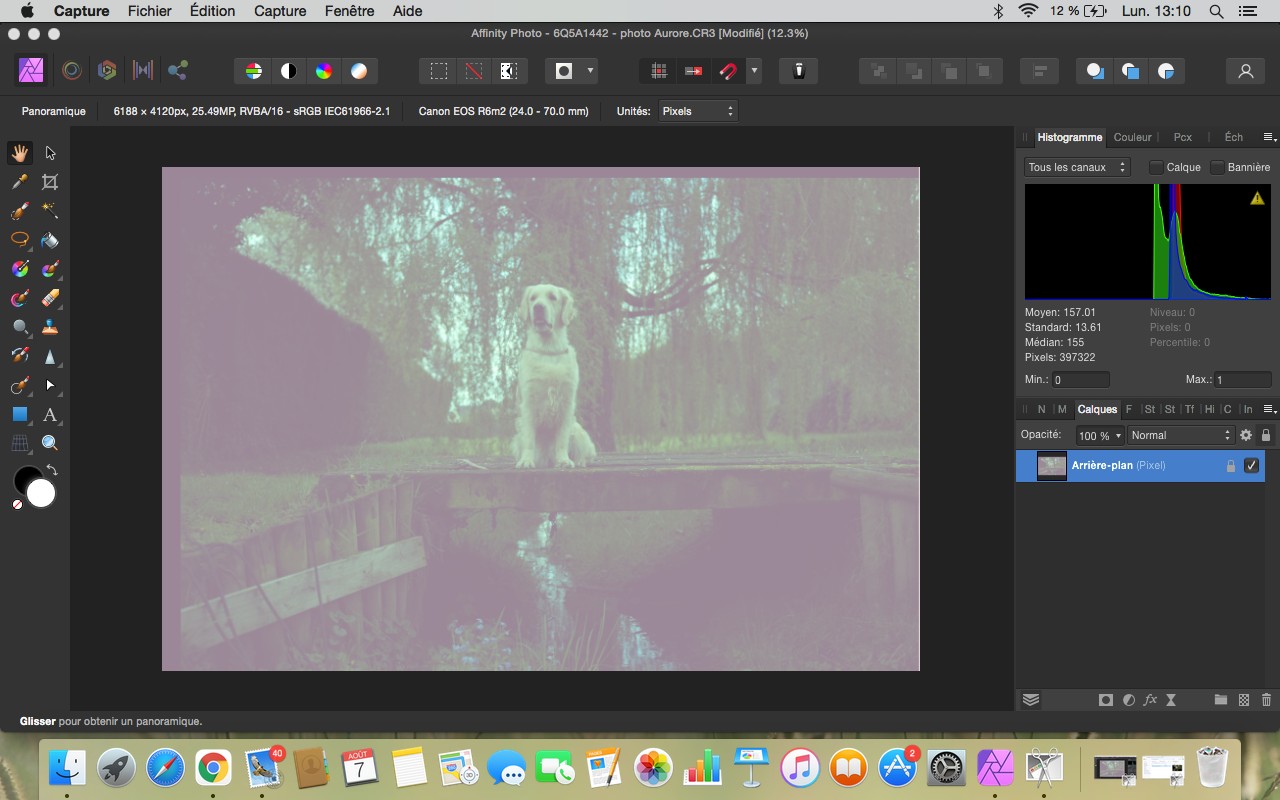Switch to the Tone Mapping persona
Viewport: 1280px width, 800px height.
point(142,71)
